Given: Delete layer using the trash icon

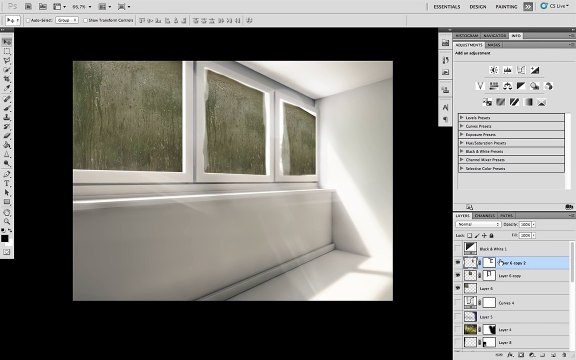Looking at the screenshot, I should (565, 355).
